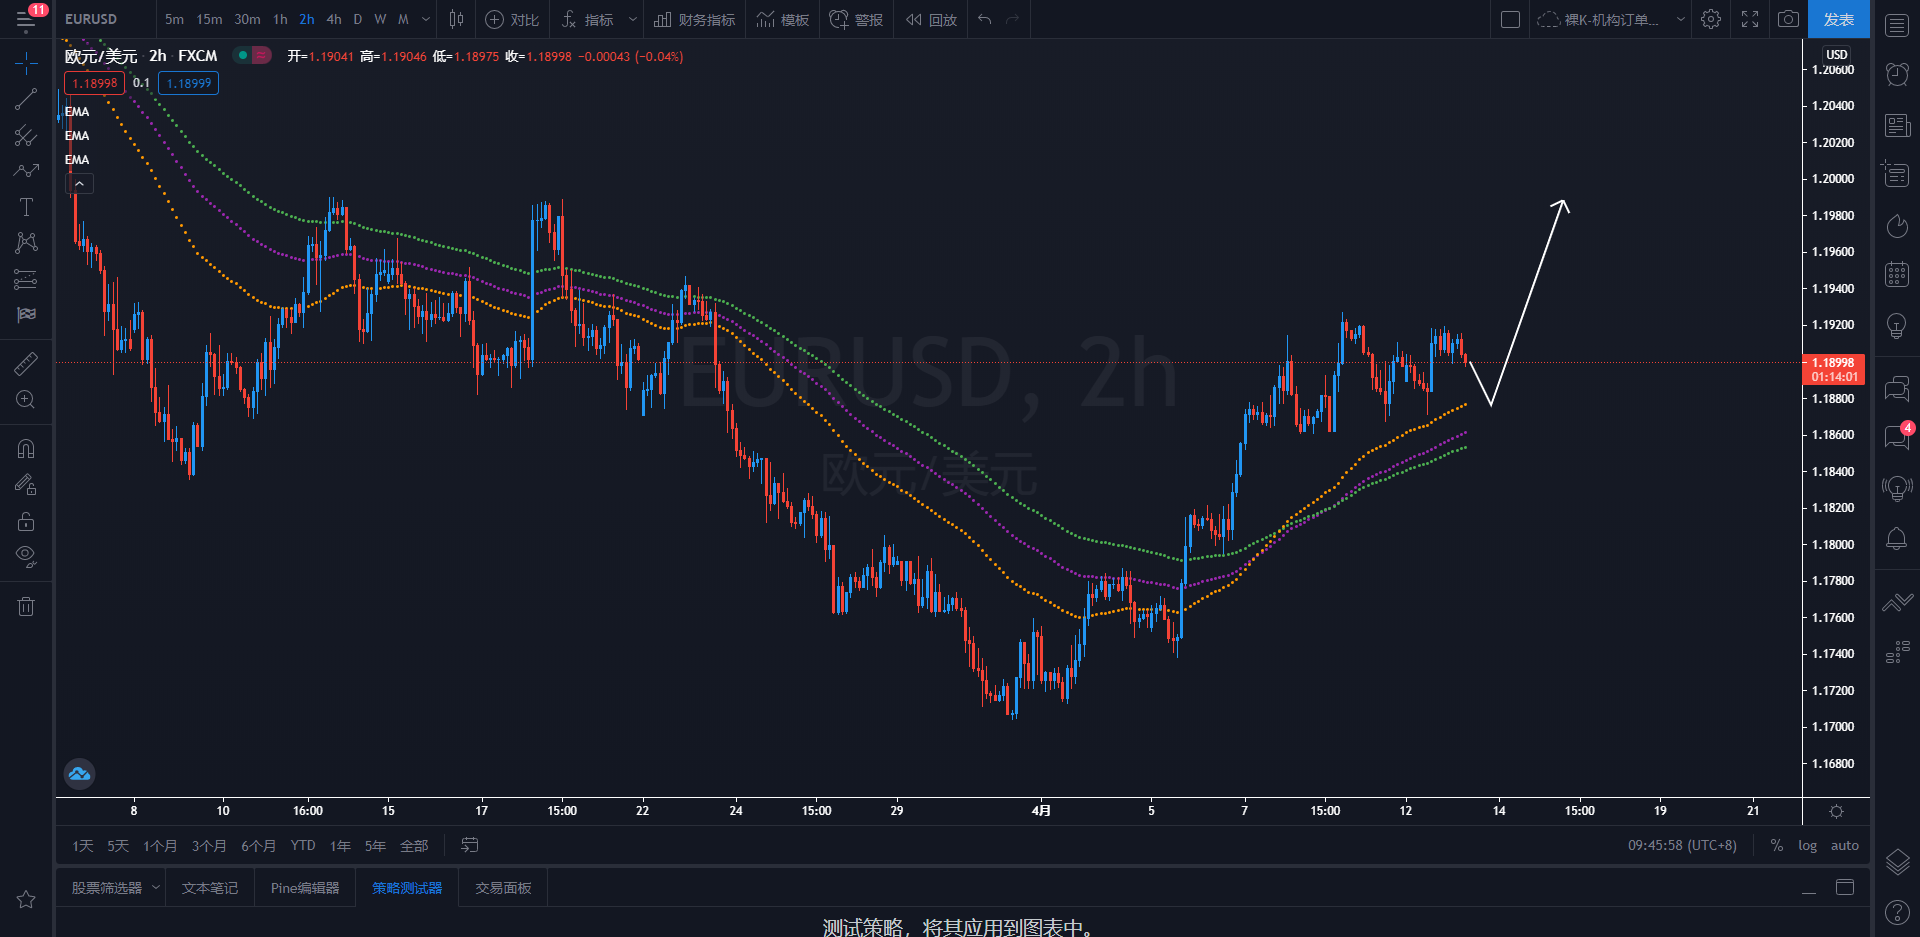Expand the timeframe interval dropdown arrow
This screenshot has height=937, width=1920.
pos(426,19)
